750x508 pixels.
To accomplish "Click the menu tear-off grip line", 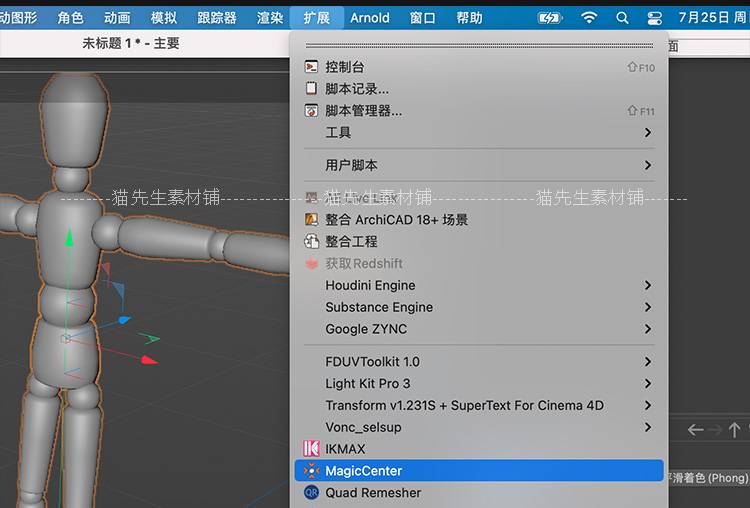I will point(479,45).
